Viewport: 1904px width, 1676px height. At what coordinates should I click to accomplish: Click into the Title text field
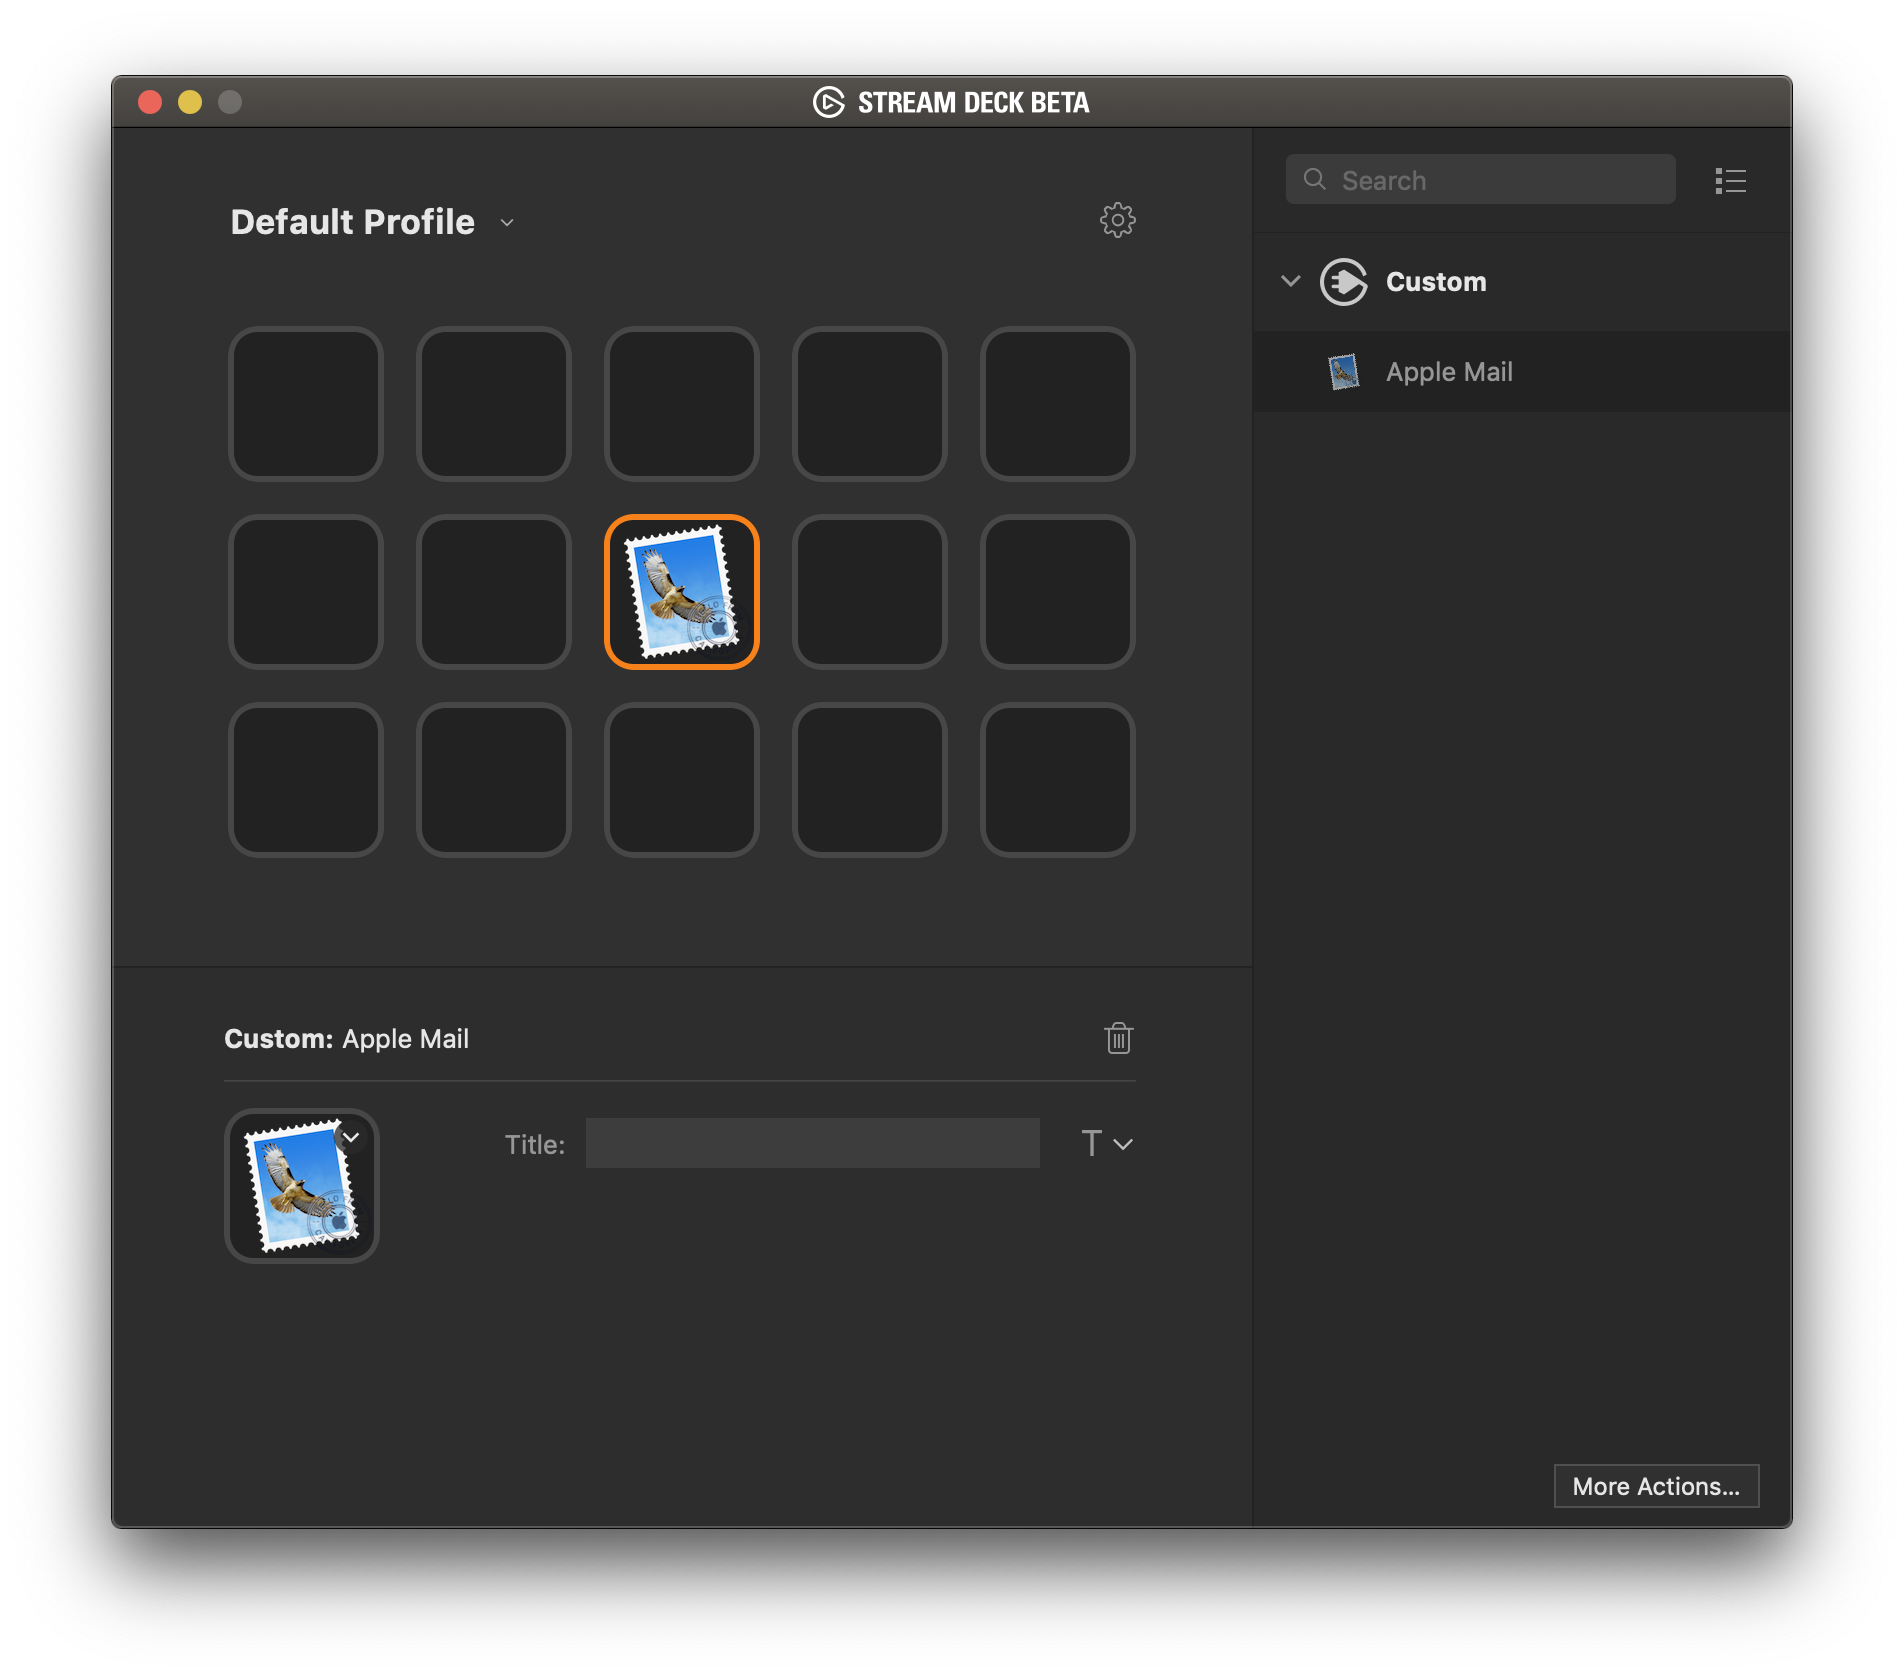[x=812, y=1144]
